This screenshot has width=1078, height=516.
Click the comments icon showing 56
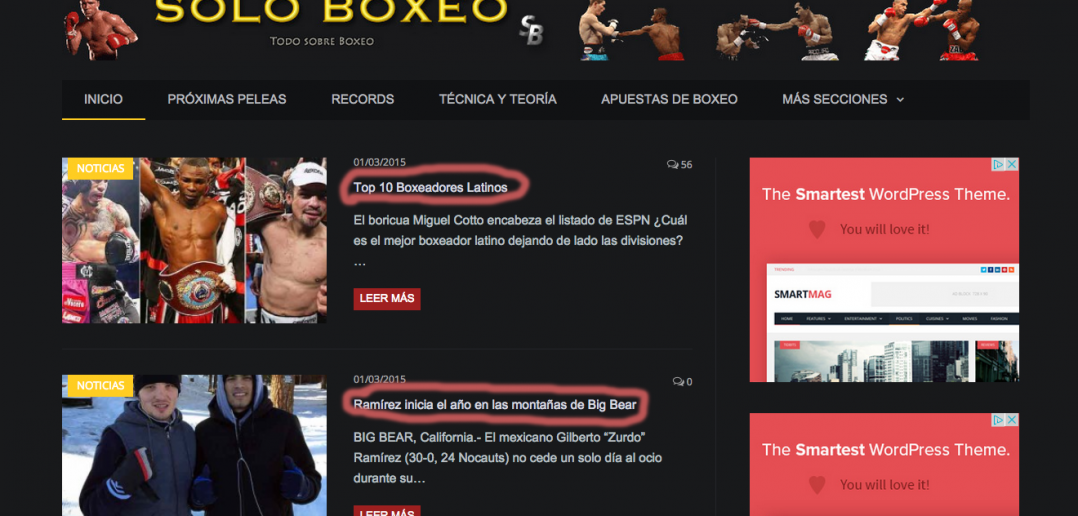(672, 165)
